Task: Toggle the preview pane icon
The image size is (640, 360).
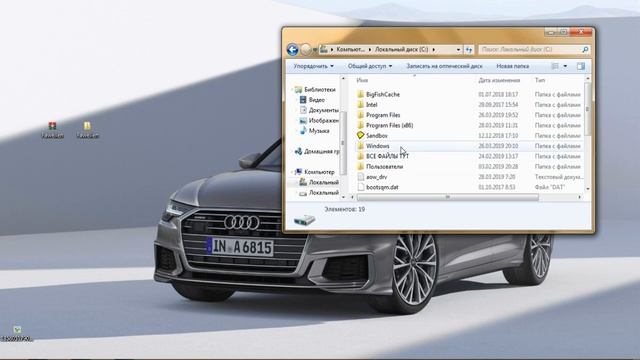Action: 581,66
